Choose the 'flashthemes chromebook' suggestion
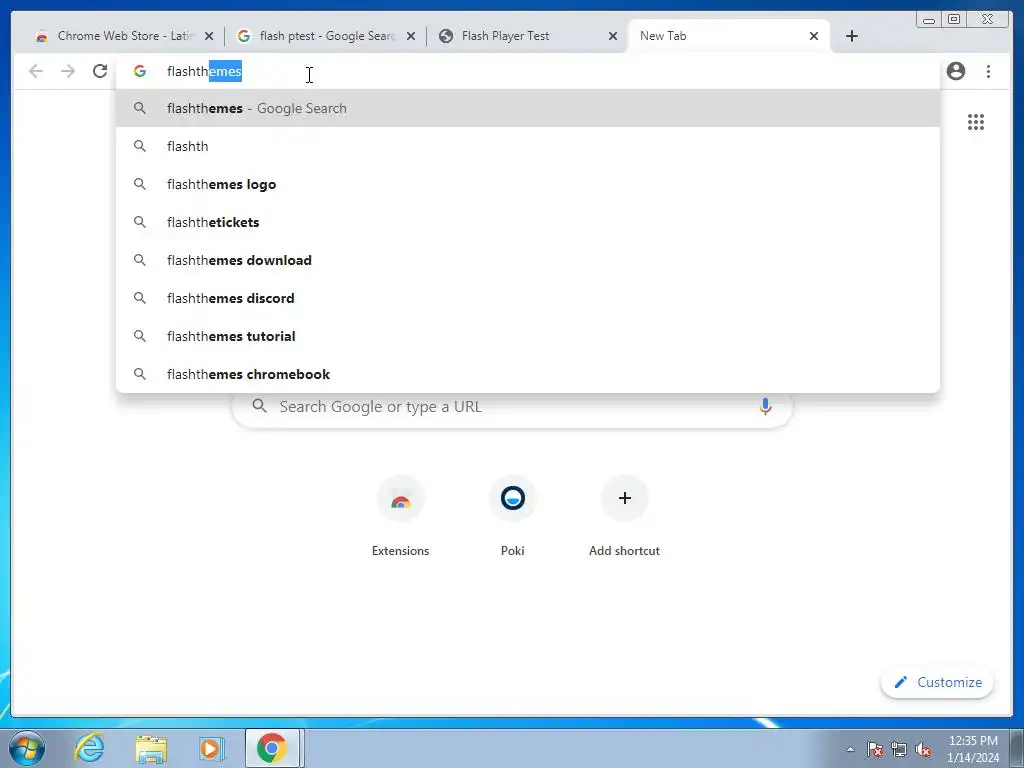1024x768 pixels. [528, 374]
